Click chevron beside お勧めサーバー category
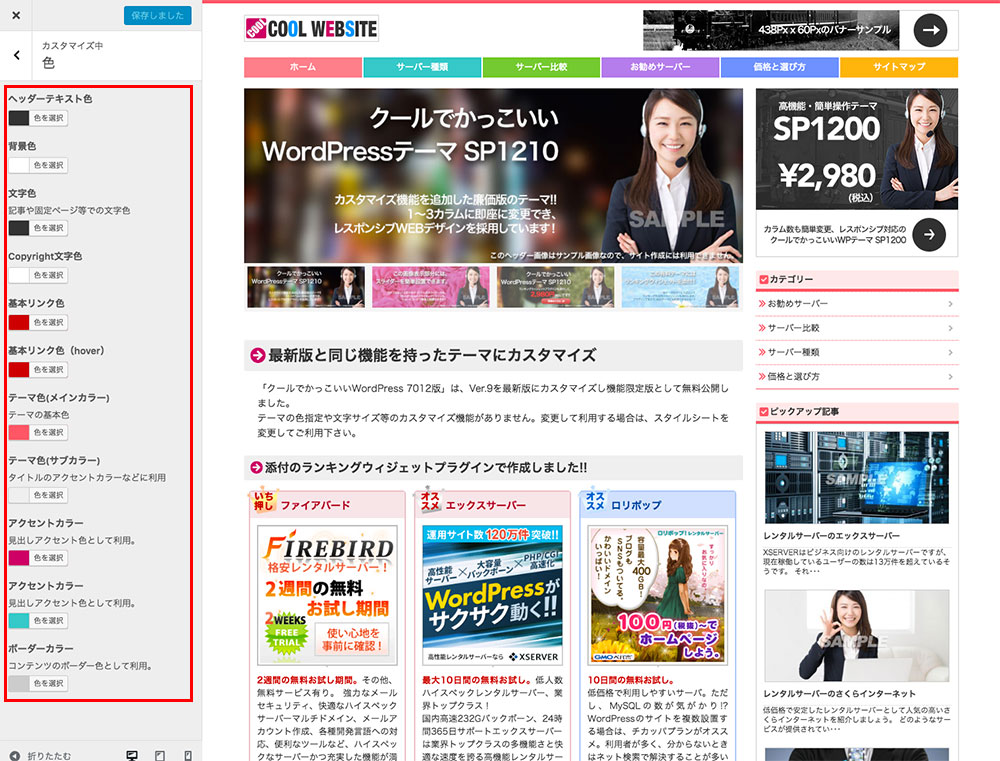The image size is (1000, 761). point(950,304)
